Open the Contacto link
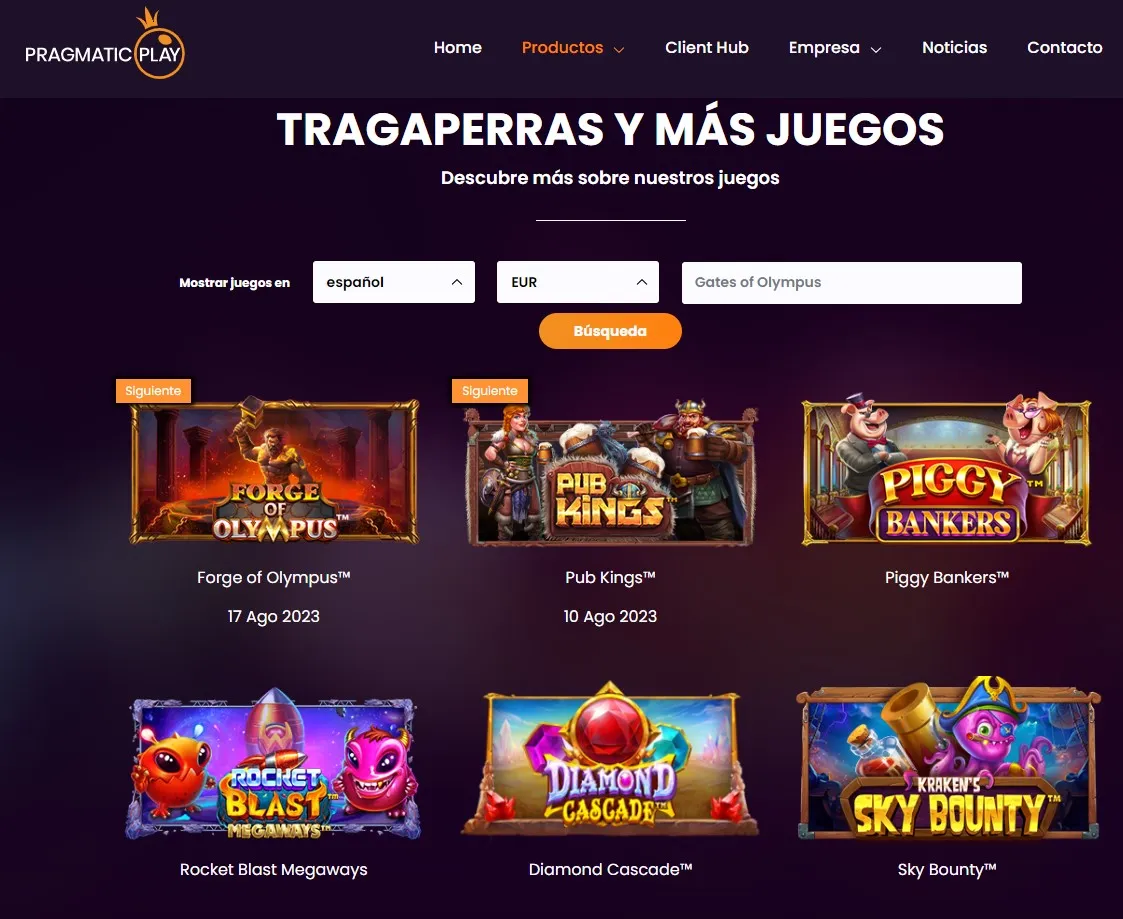The image size is (1123, 919). [1065, 48]
